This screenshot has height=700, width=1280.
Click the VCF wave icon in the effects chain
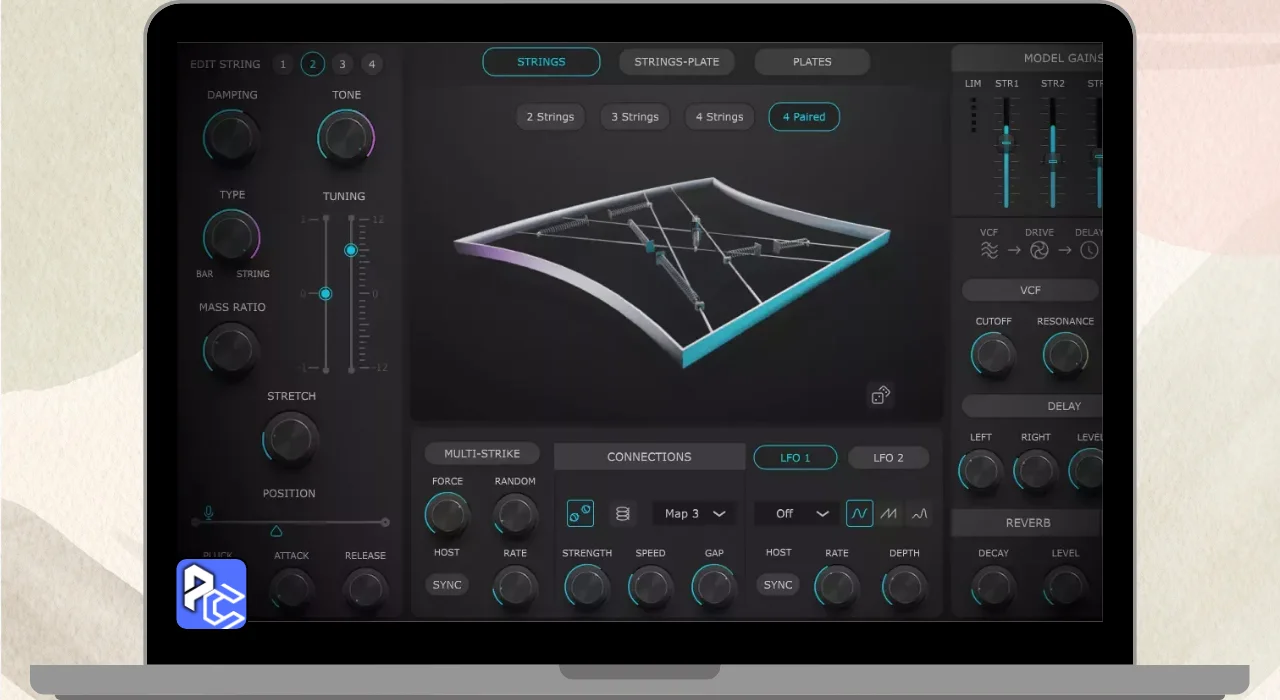(x=988, y=250)
